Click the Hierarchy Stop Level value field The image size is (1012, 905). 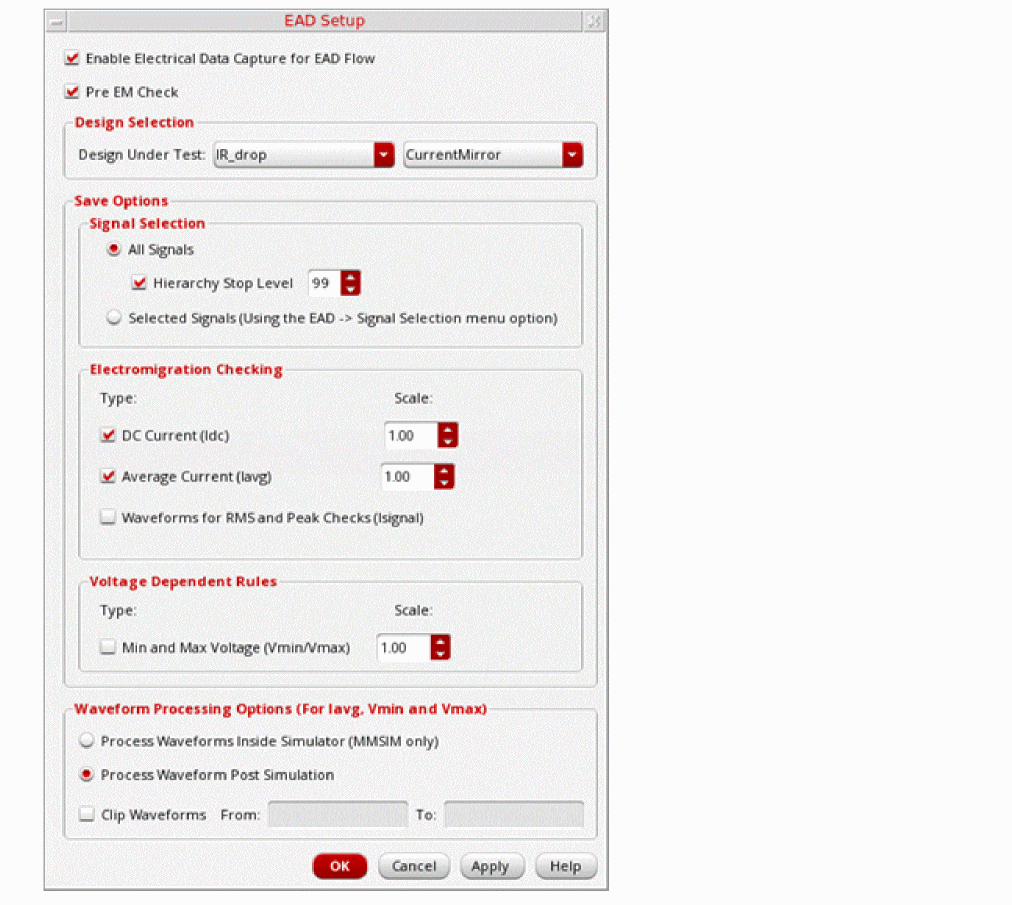pos(325,283)
